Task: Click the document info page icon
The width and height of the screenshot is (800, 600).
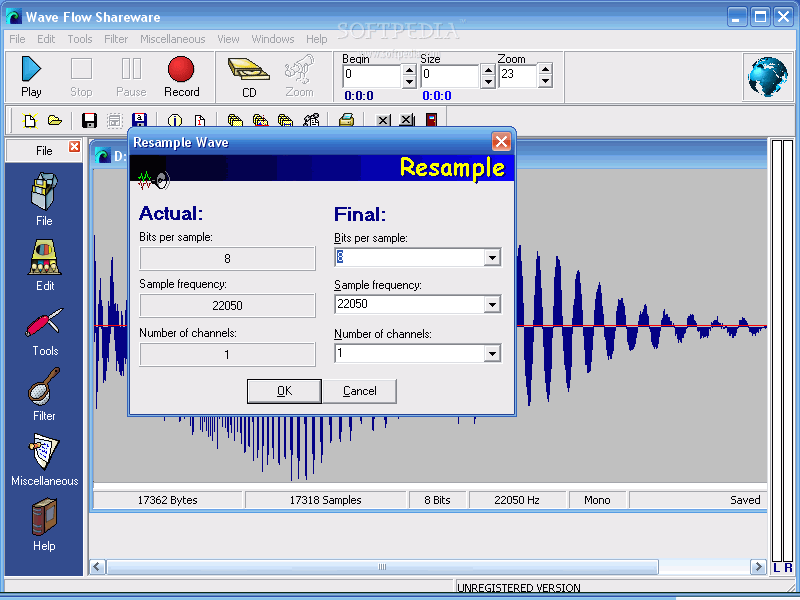Action: point(199,120)
